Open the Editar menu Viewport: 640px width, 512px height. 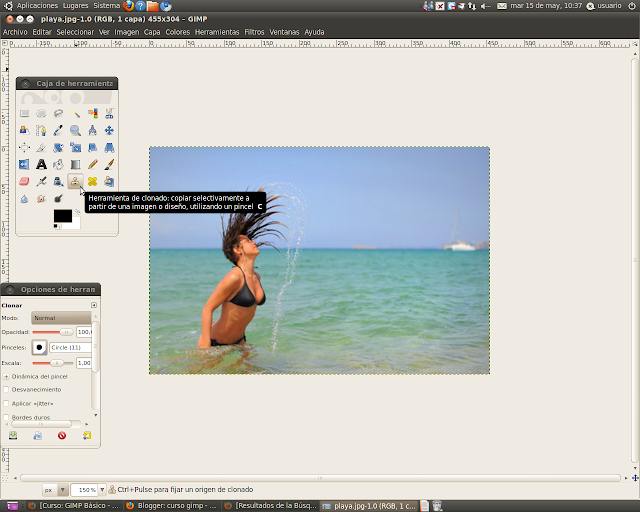coord(42,32)
